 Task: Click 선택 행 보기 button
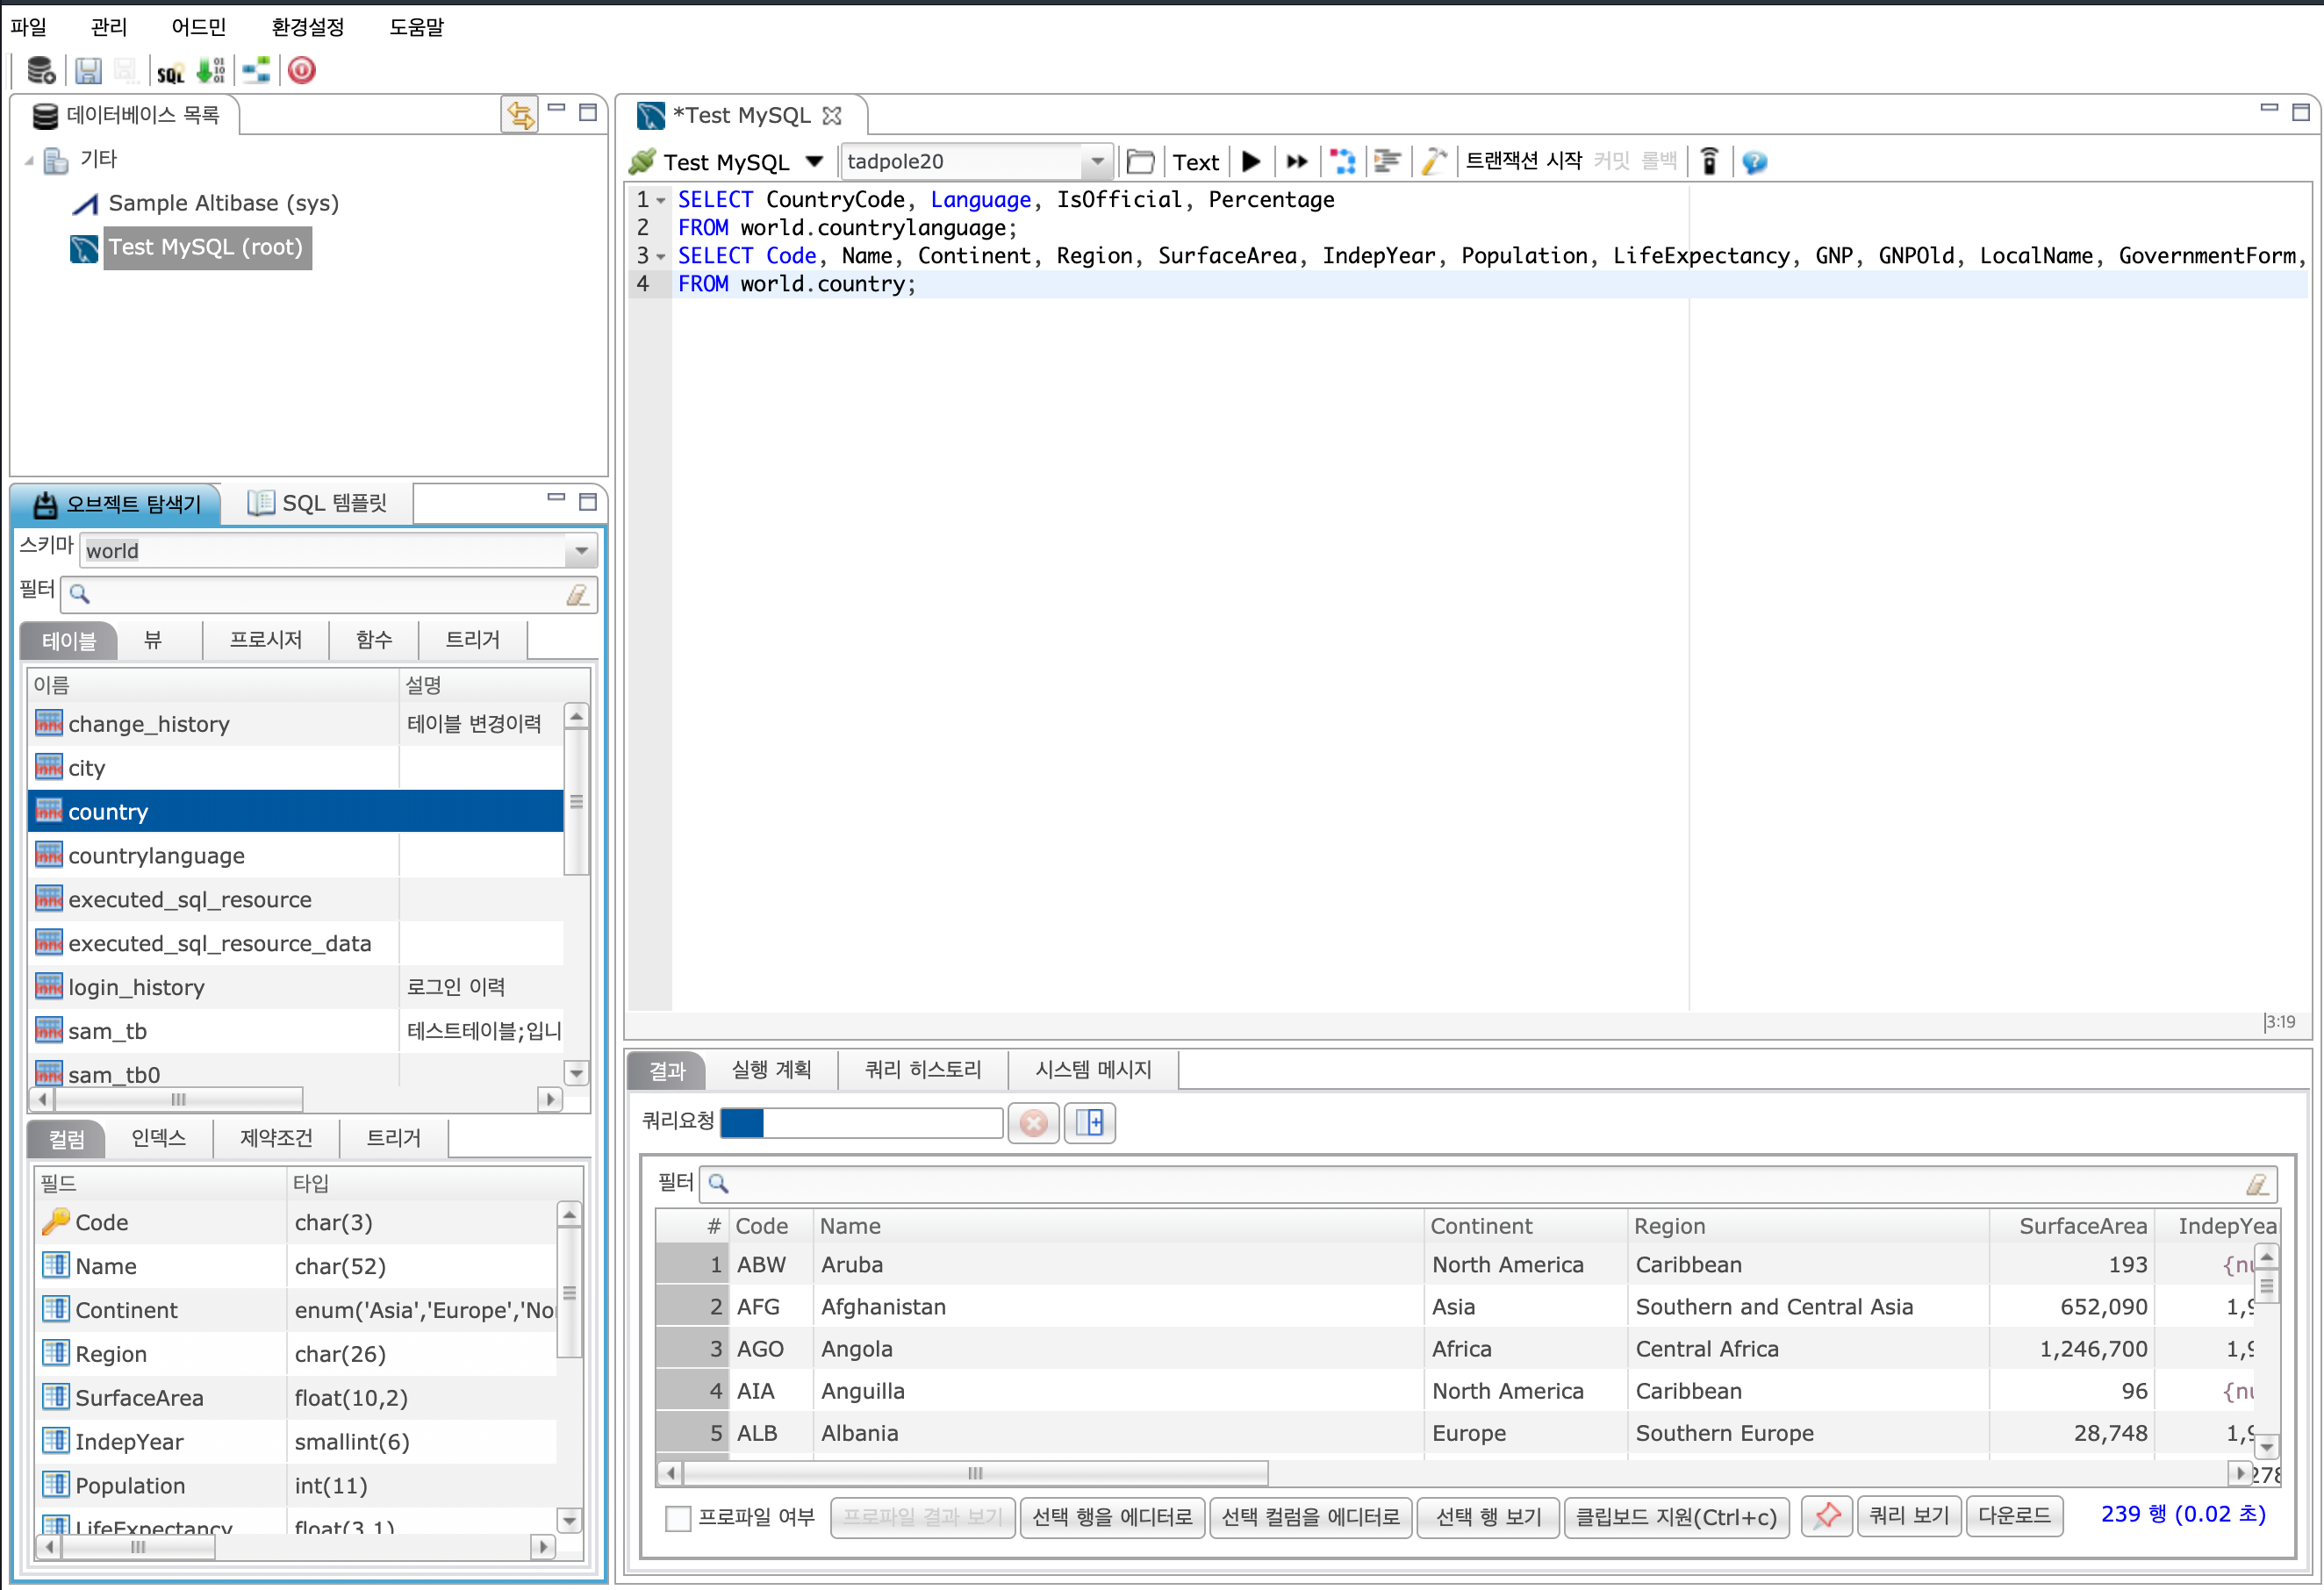click(1488, 1517)
